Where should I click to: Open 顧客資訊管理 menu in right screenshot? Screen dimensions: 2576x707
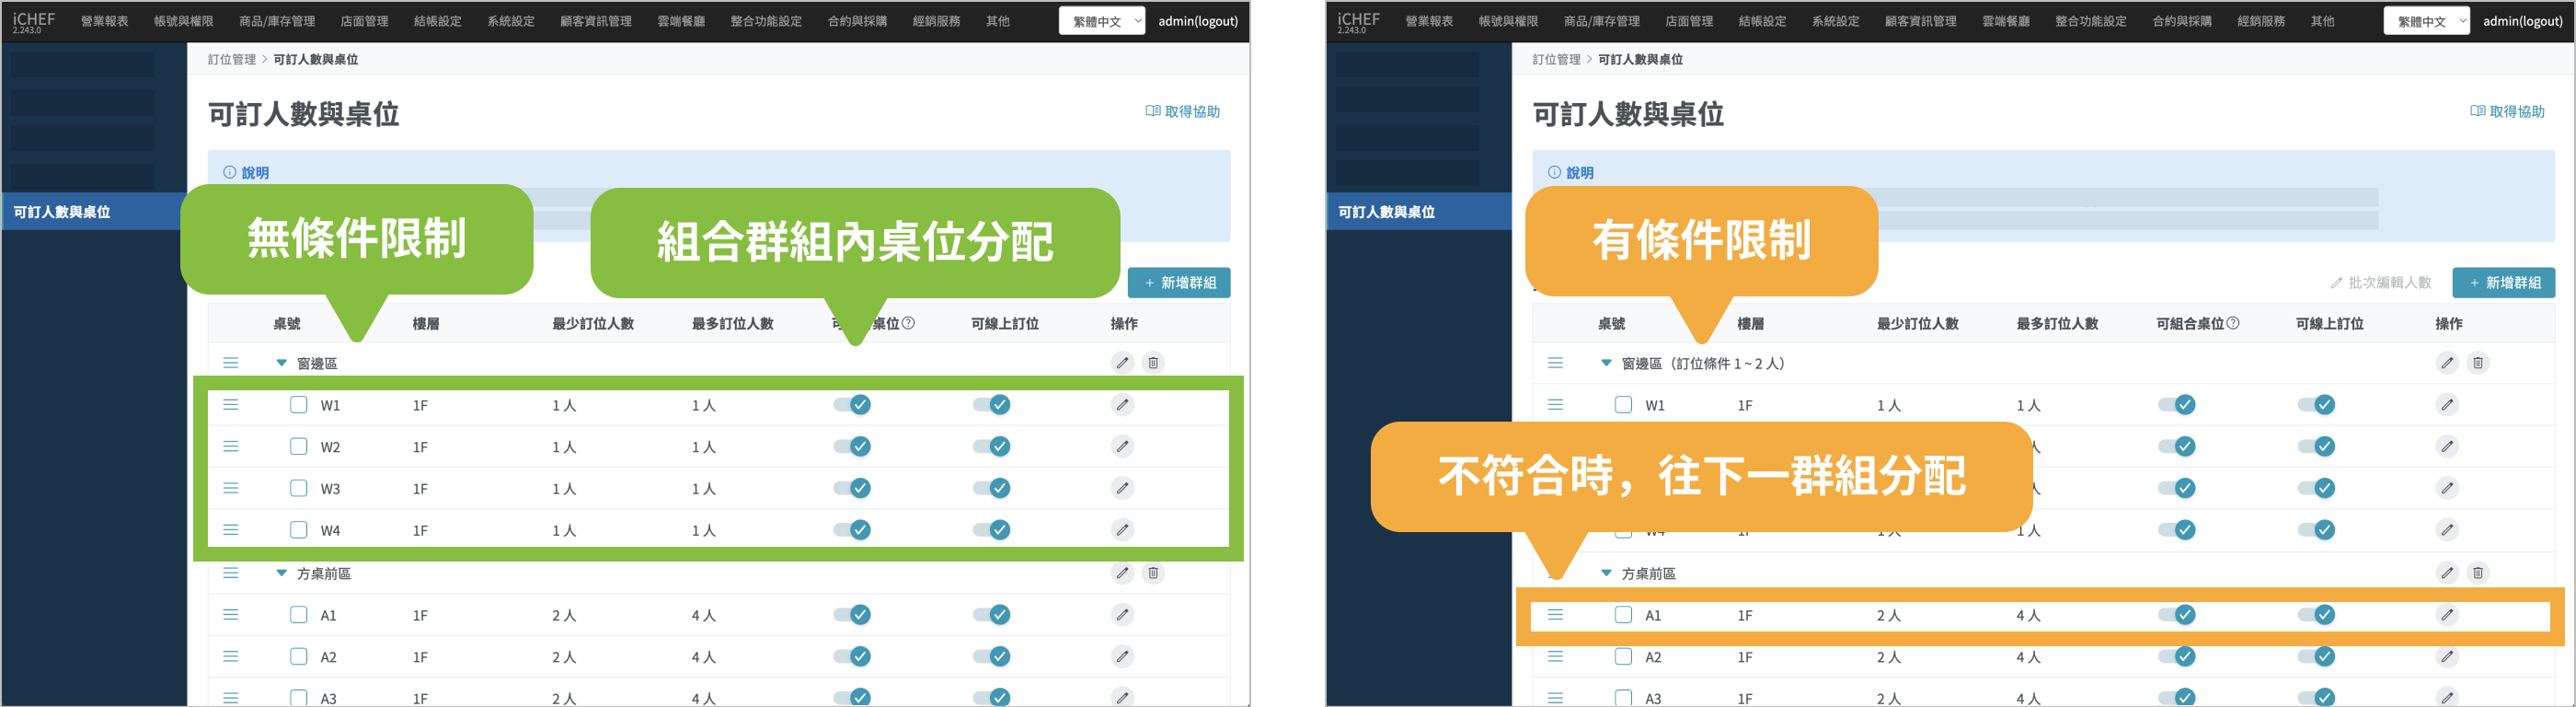[x=1920, y=21]
